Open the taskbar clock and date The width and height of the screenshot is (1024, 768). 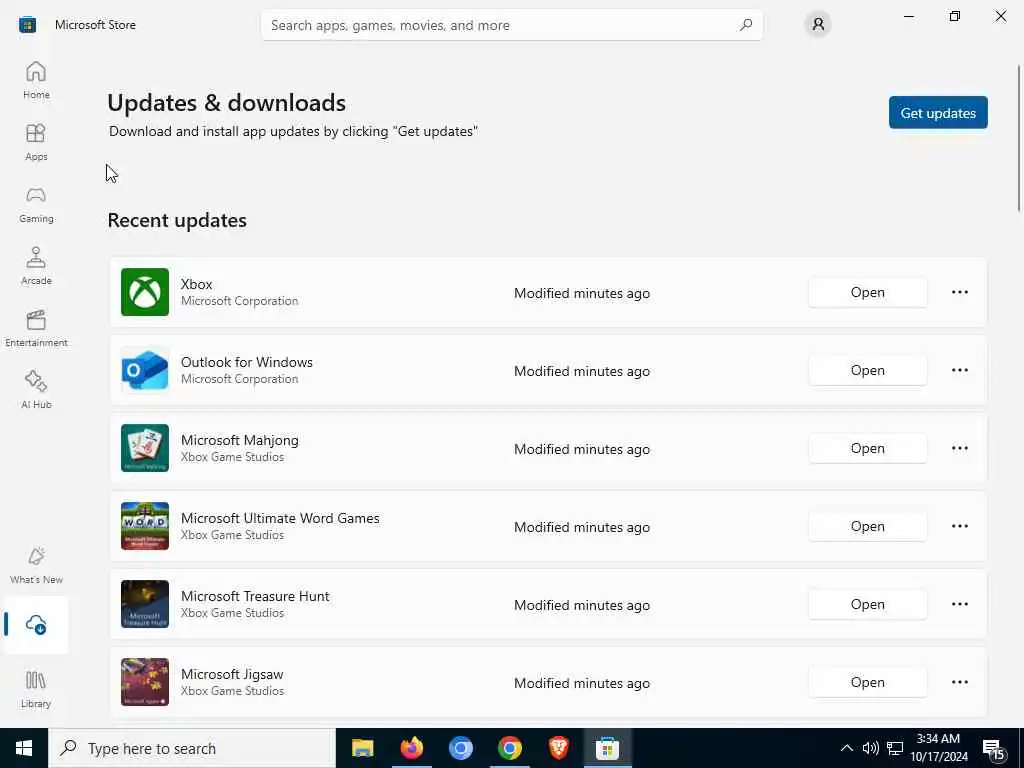[x=939, y=748]
